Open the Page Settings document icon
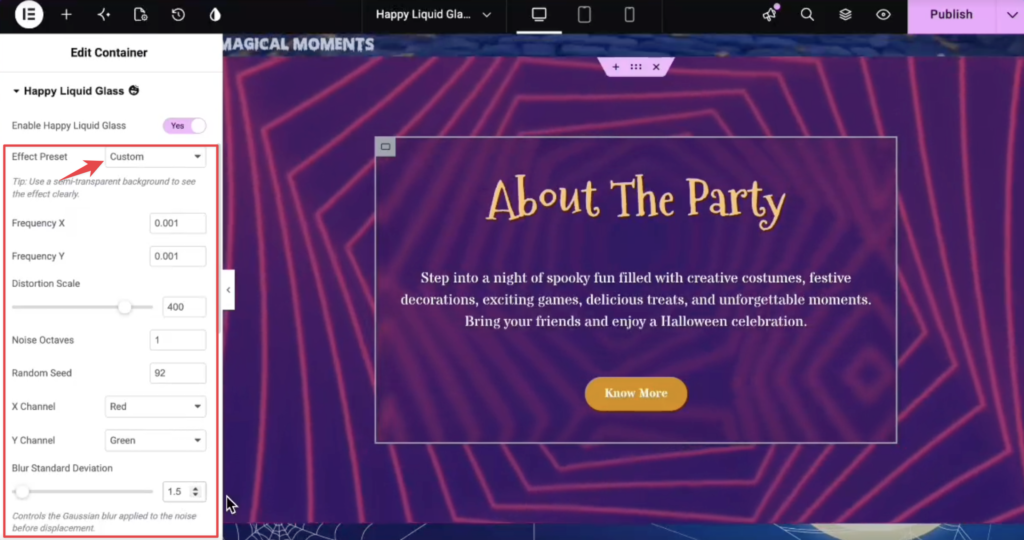Viewport: 1024px width, 540px height. [140, 14]
